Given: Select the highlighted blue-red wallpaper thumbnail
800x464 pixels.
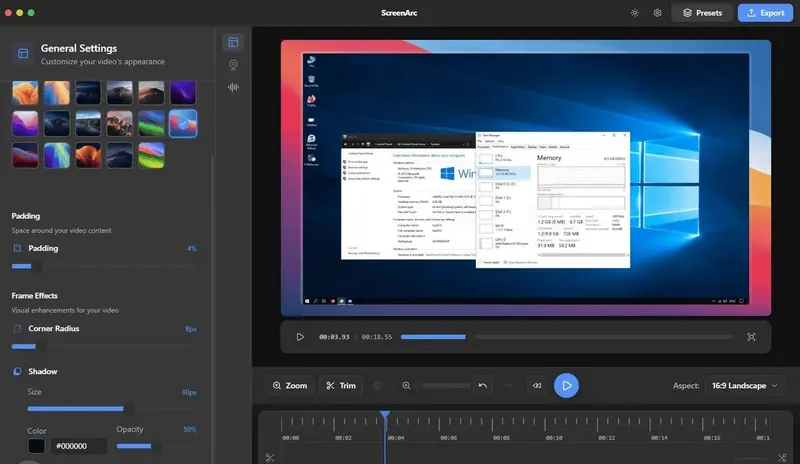Looking at the screenshot, I should pyautogui.click(x=183, y=123).
